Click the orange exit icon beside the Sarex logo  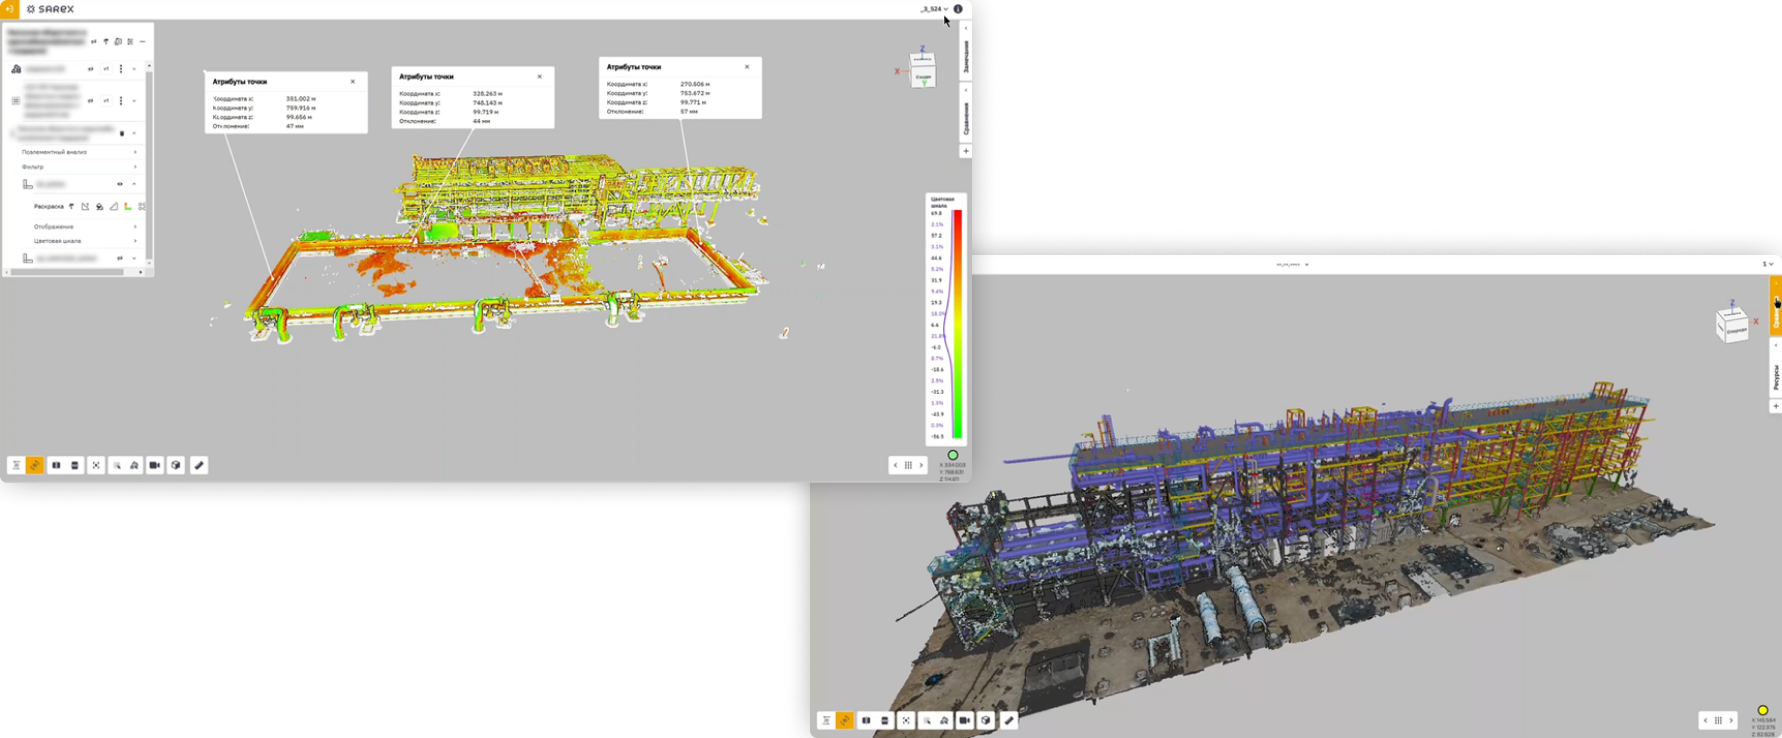9,9
